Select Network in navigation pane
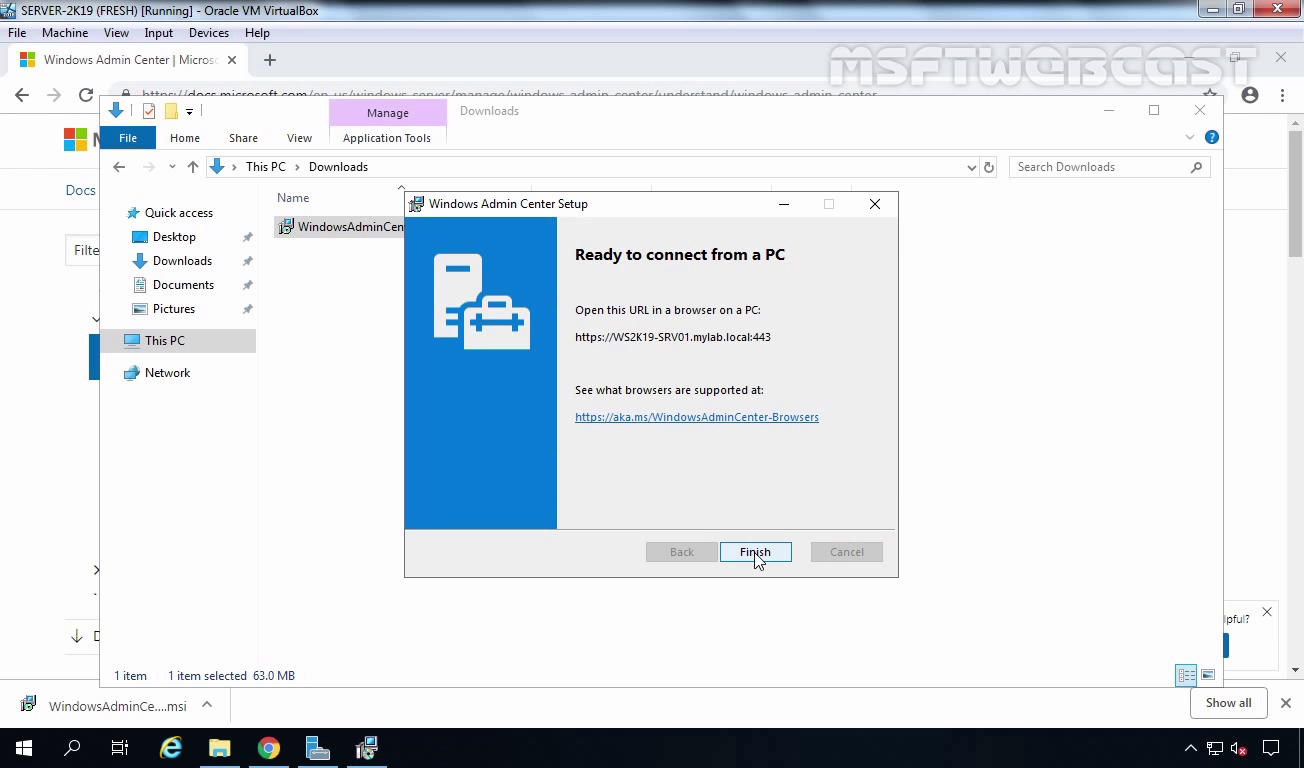This screenshot has width=1304, height=768. tap(167, 373)
